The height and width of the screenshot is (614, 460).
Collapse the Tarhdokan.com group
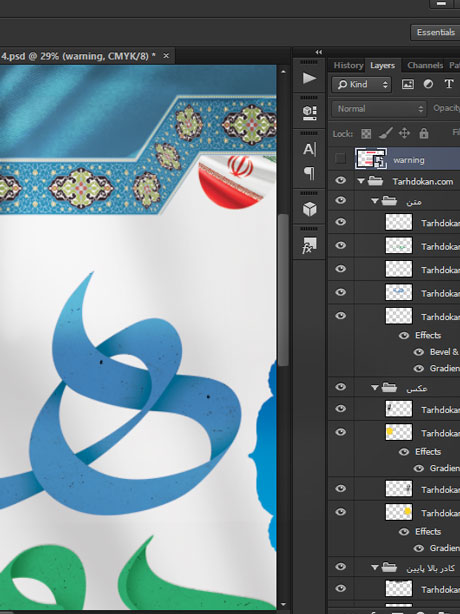point(361,181)
